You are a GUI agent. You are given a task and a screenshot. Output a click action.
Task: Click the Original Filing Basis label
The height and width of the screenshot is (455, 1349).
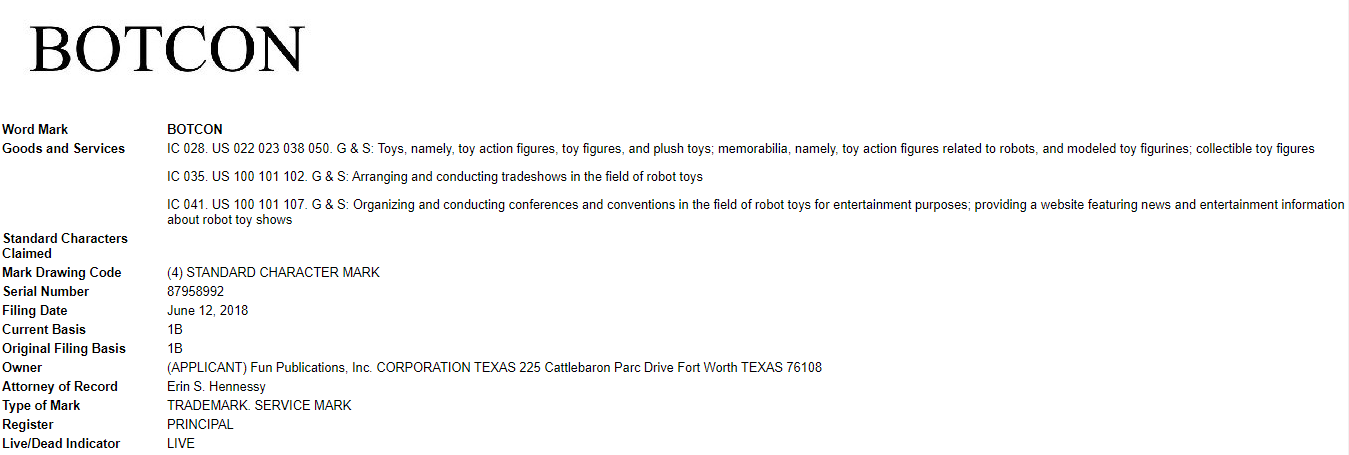[64, 348]
